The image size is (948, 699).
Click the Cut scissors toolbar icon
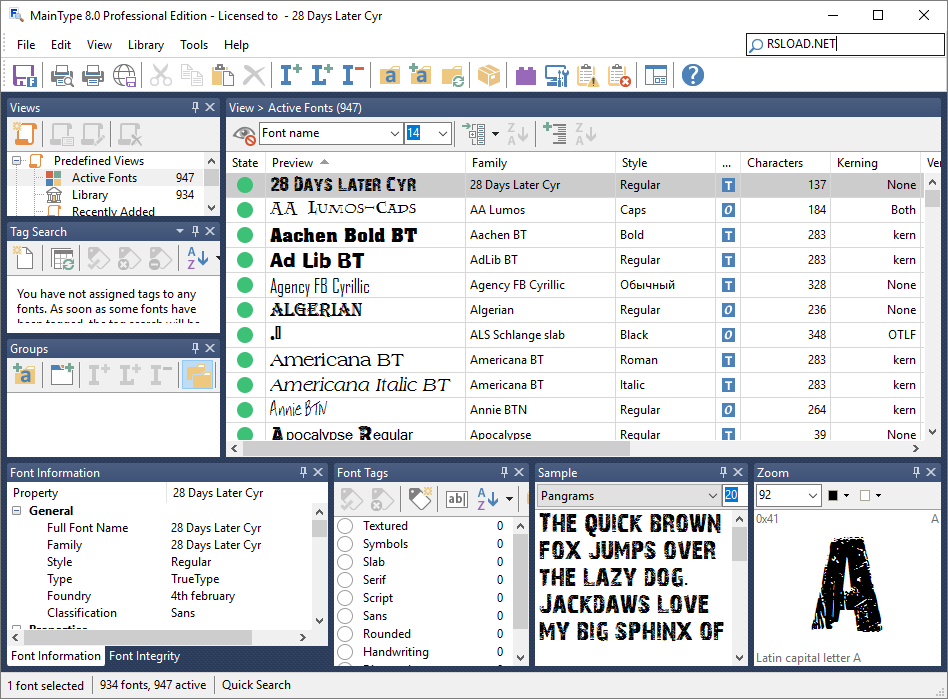159,75
